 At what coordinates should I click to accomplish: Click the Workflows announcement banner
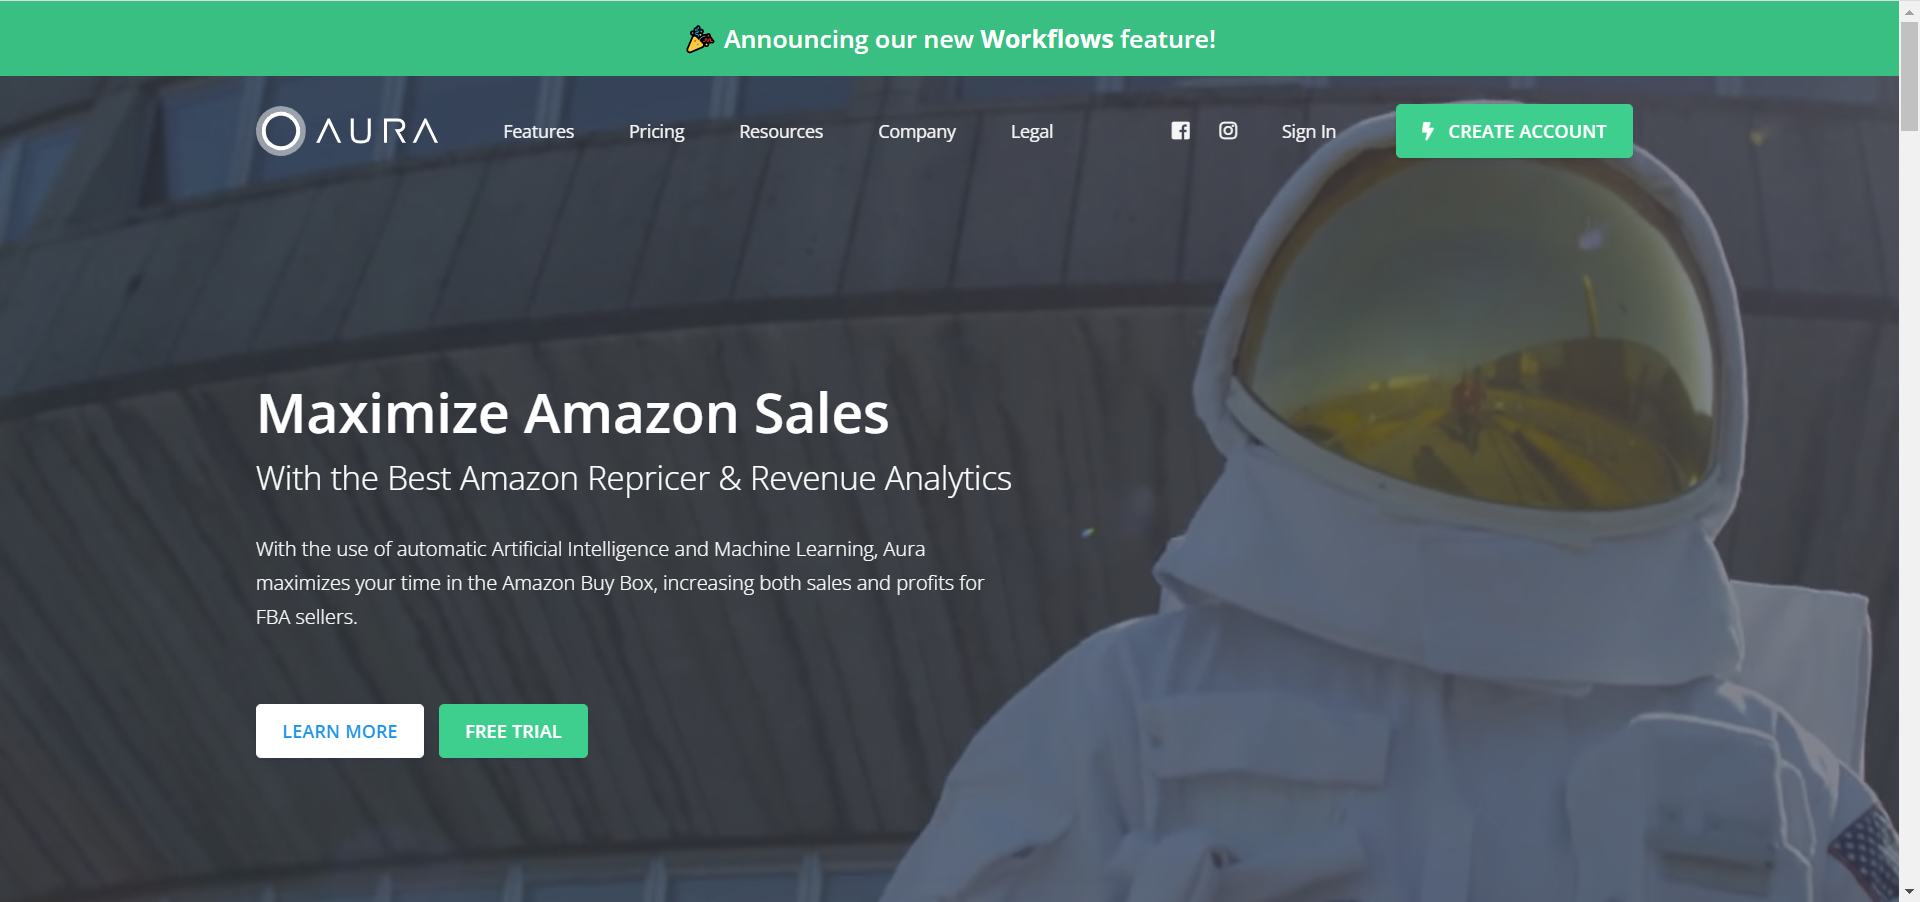[x=950, y=39]
